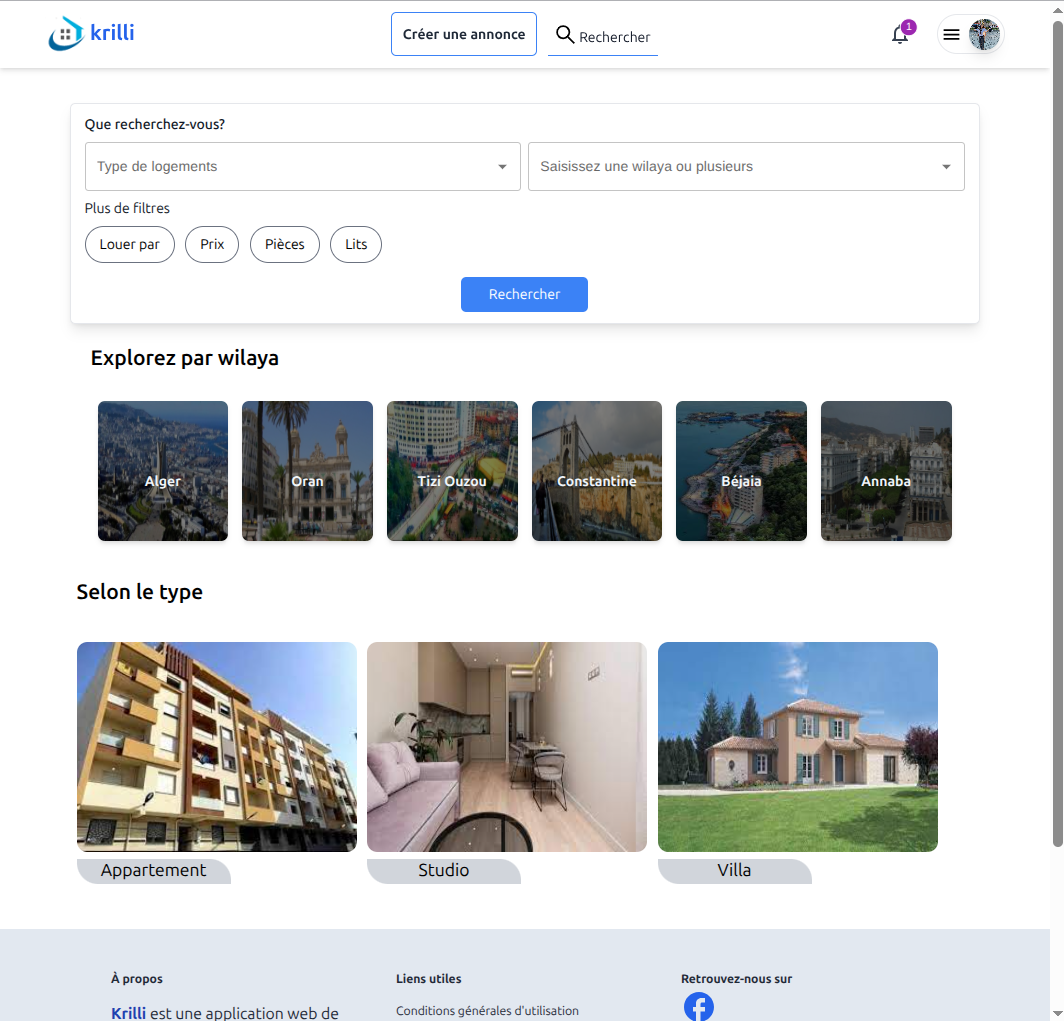
Task: Click the Créer une annonce button
Action: (x=464, y=34)
